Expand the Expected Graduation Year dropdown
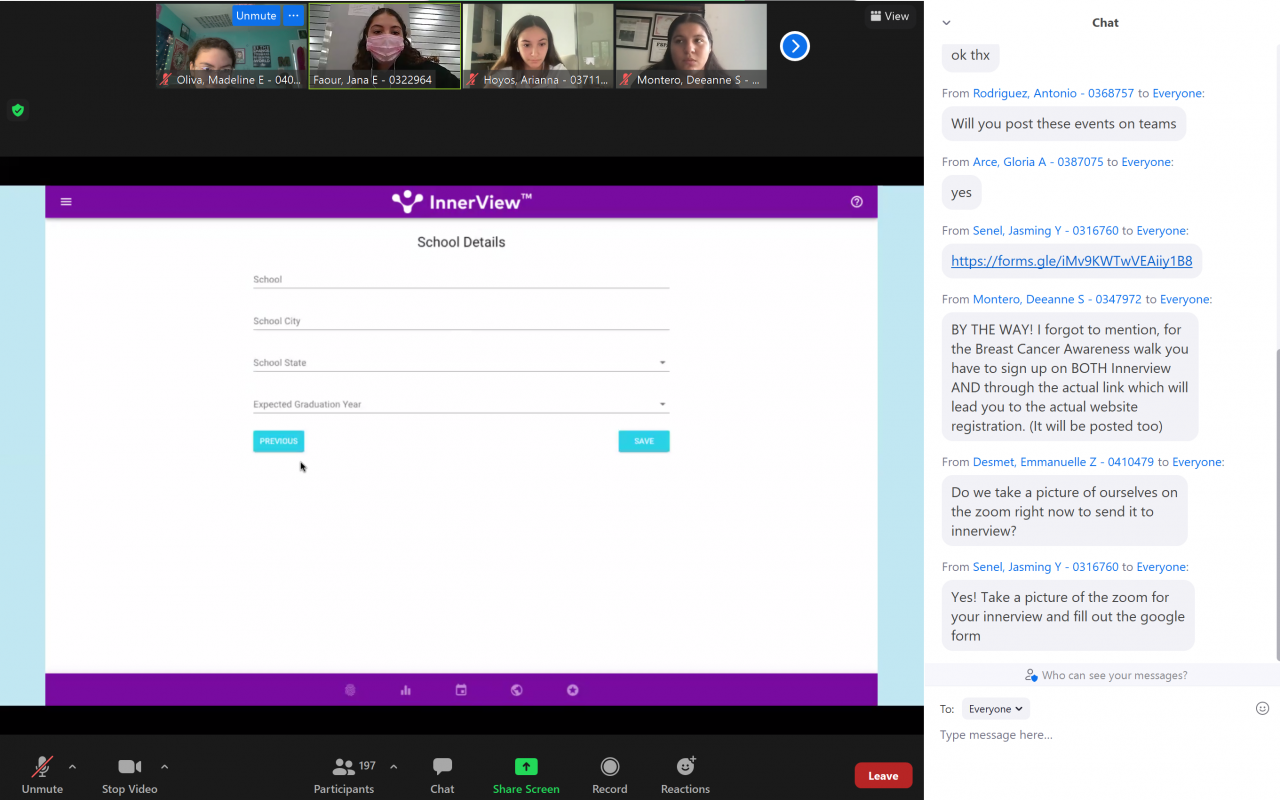Viewport: 1280px width, 800px height. (461, 405)
